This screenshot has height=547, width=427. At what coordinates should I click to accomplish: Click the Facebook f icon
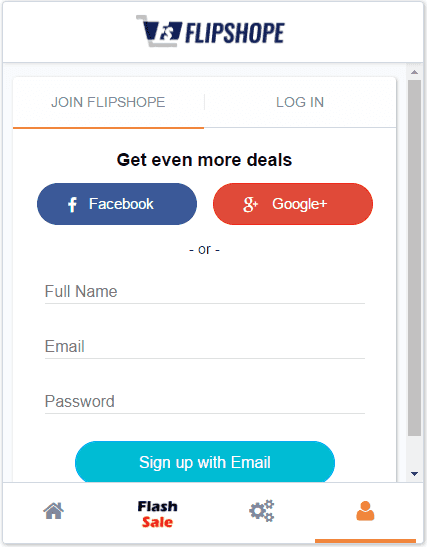click(72, 204)
